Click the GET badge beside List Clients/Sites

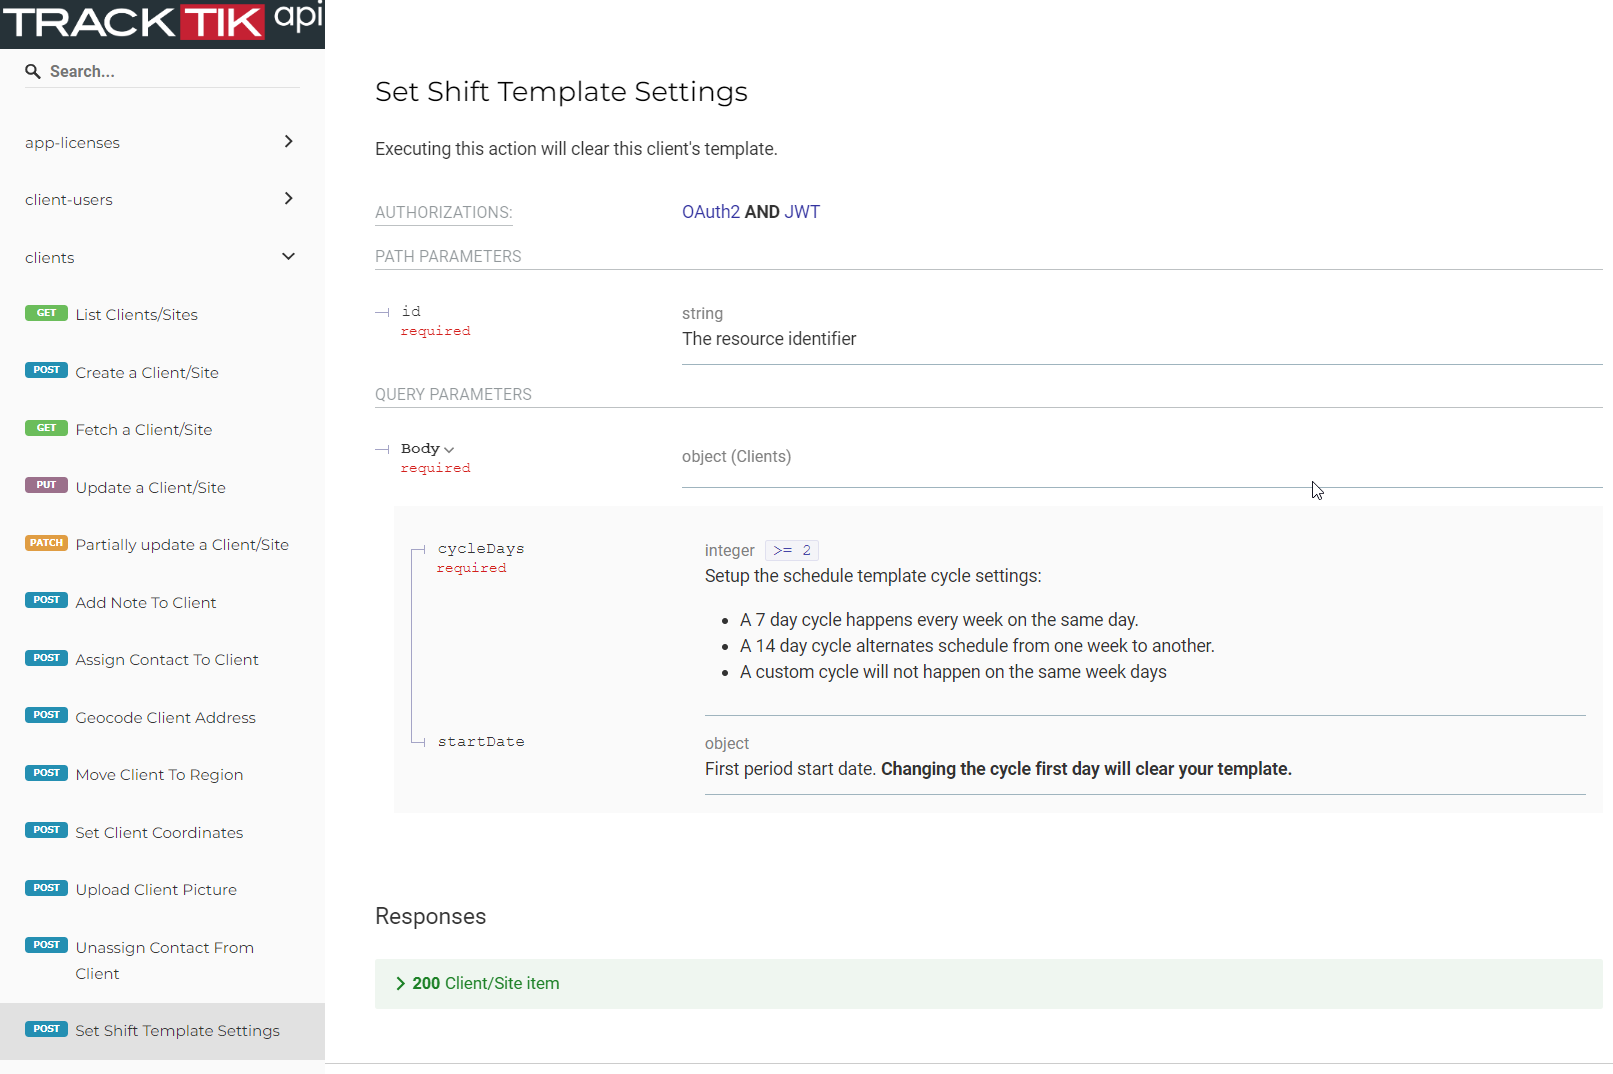[x=46, y=313]
